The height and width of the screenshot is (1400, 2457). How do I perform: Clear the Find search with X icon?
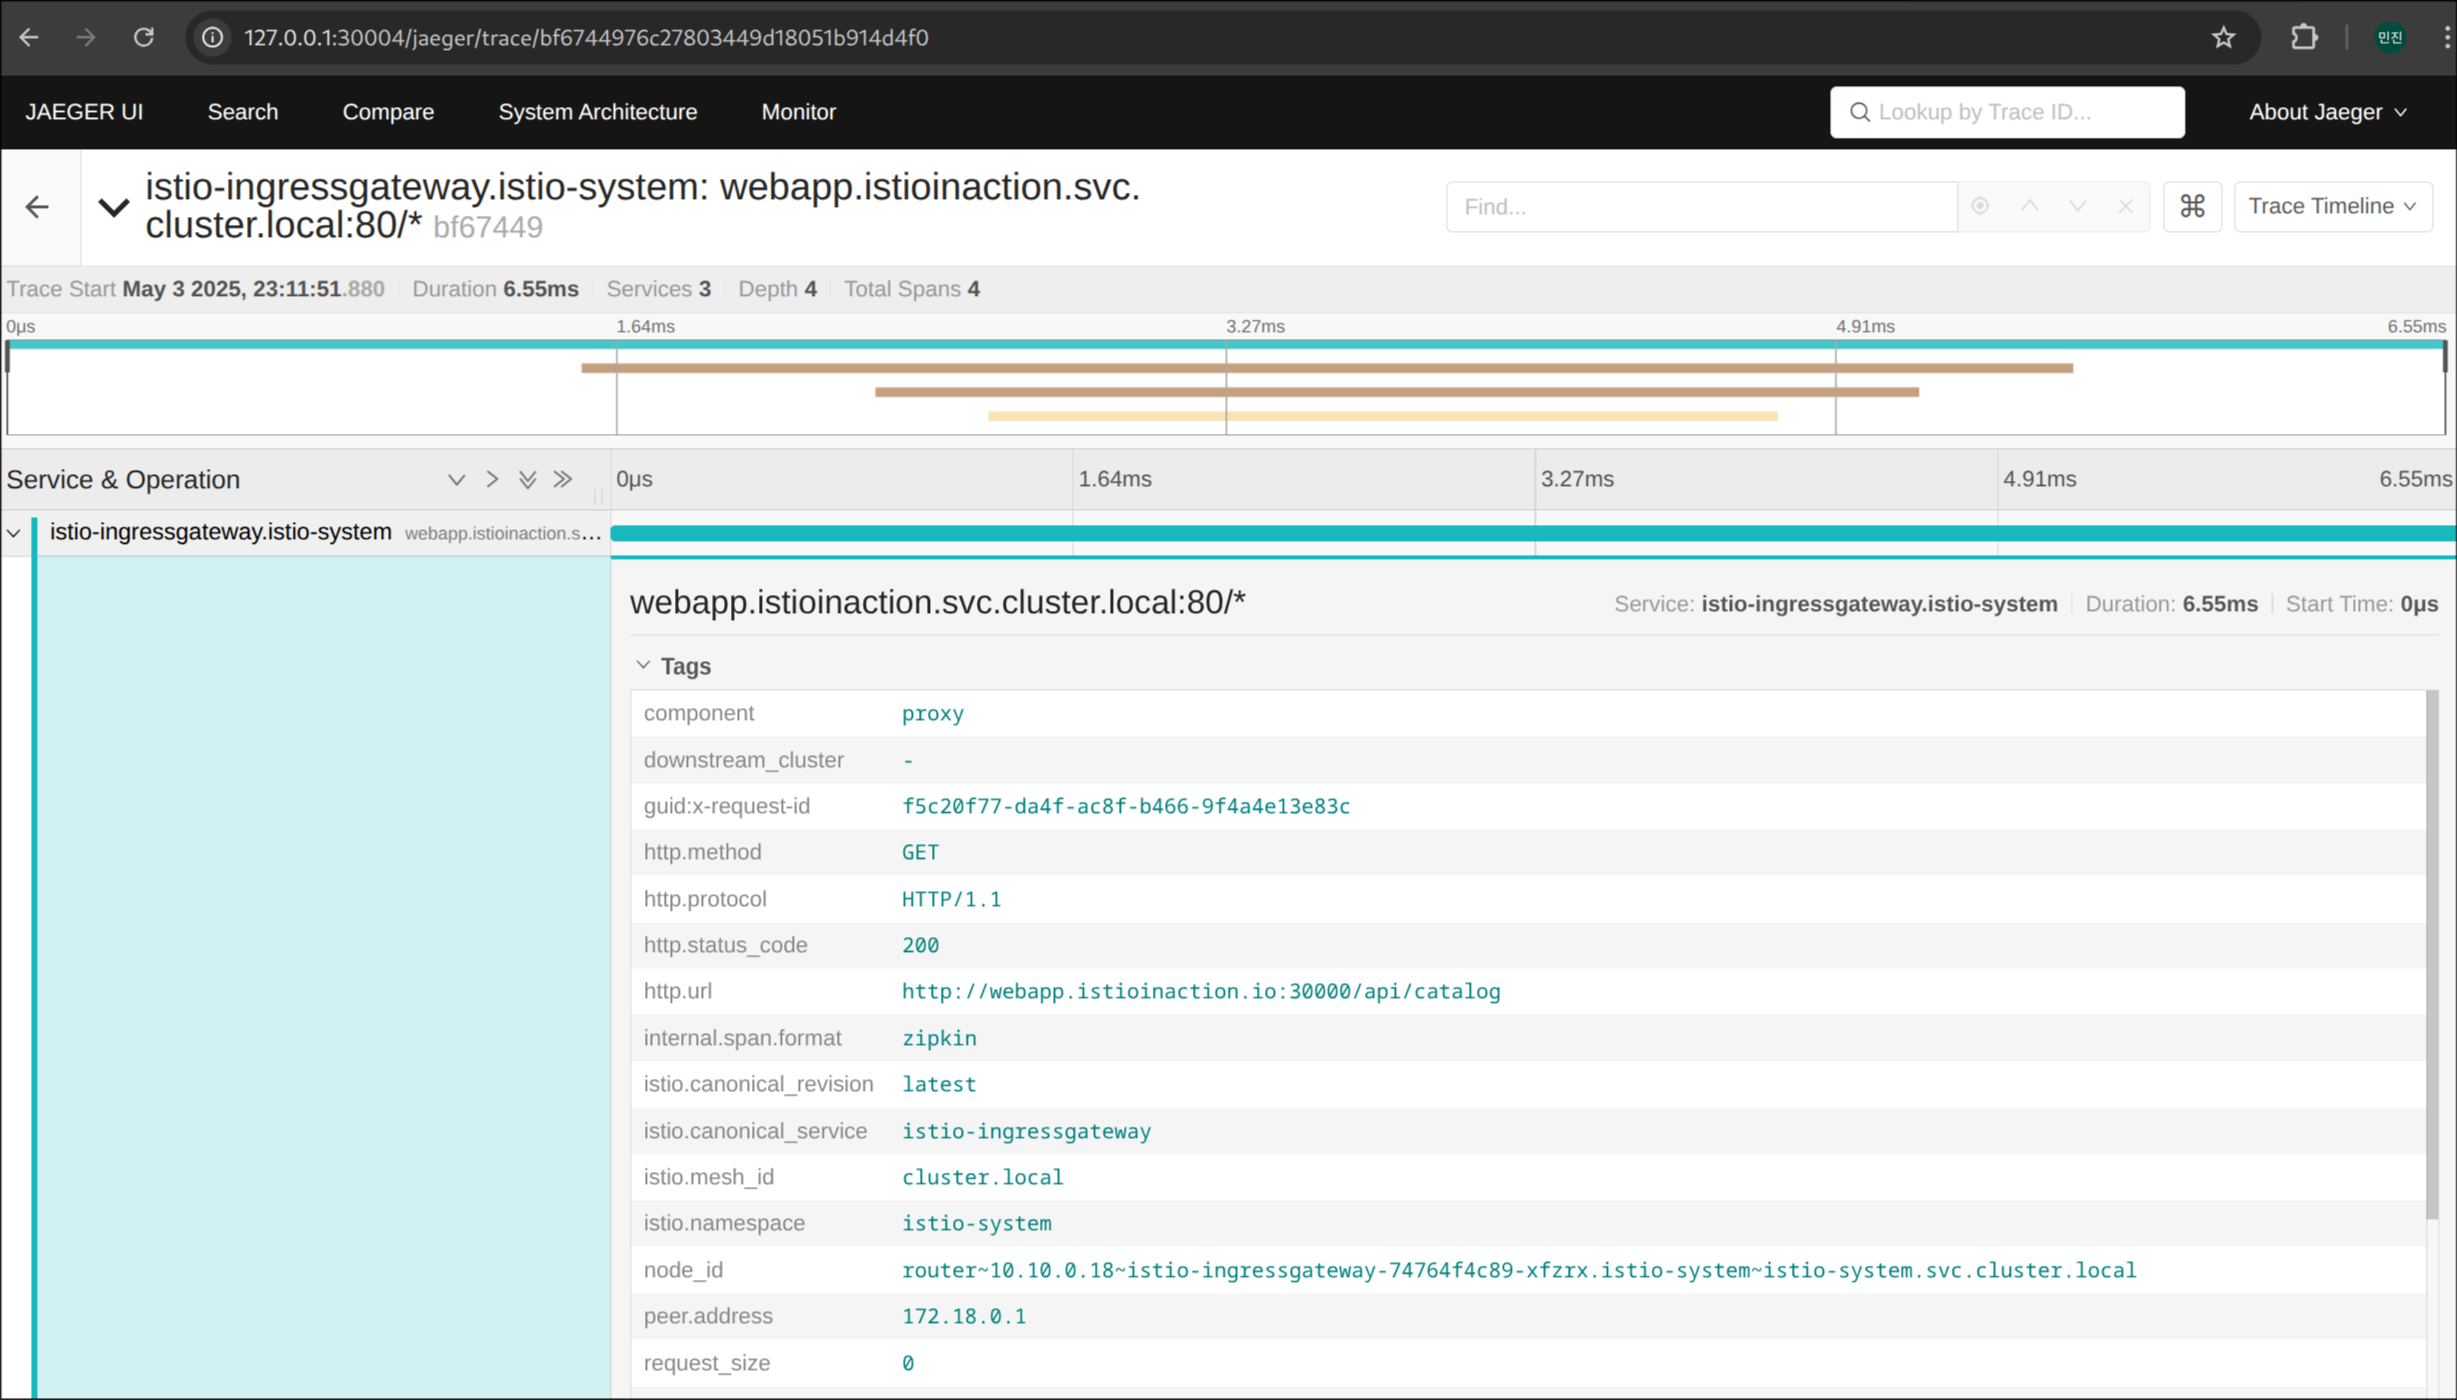pyautogui.click(x=2126, y=206)
